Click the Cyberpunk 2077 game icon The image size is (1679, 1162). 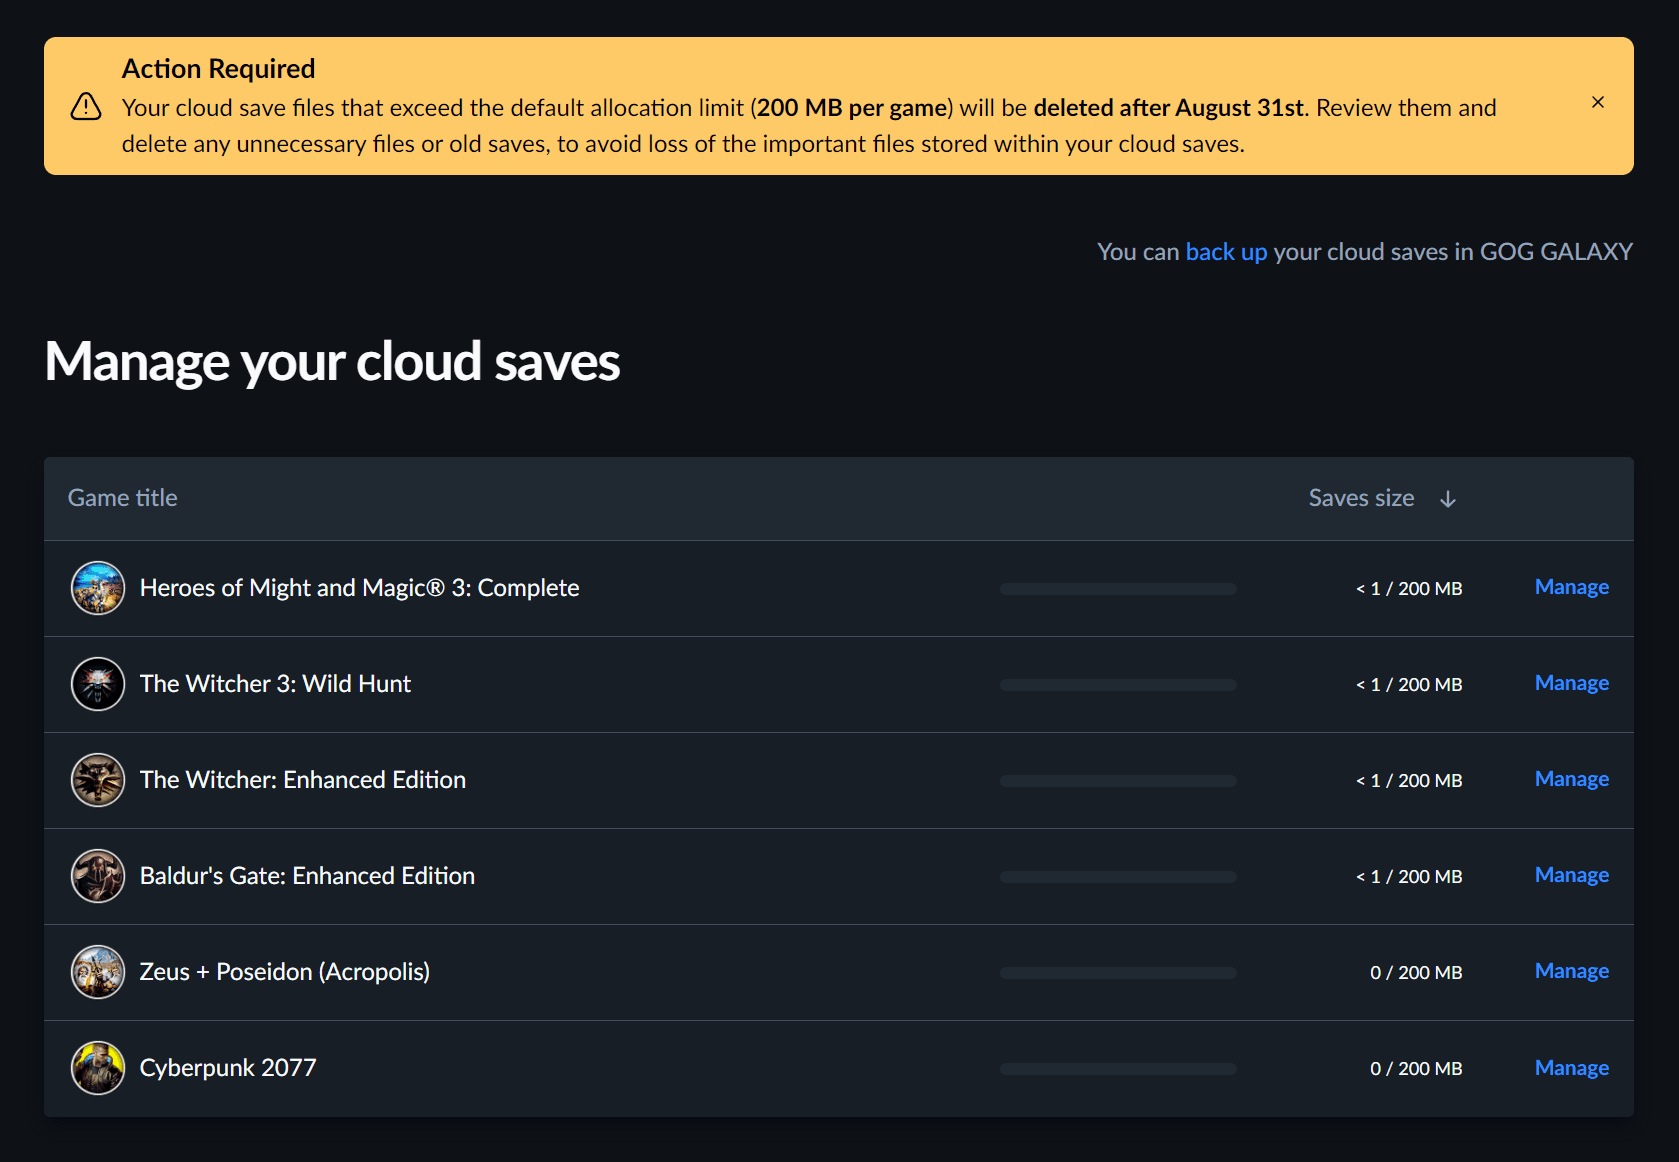point(98,1068)
